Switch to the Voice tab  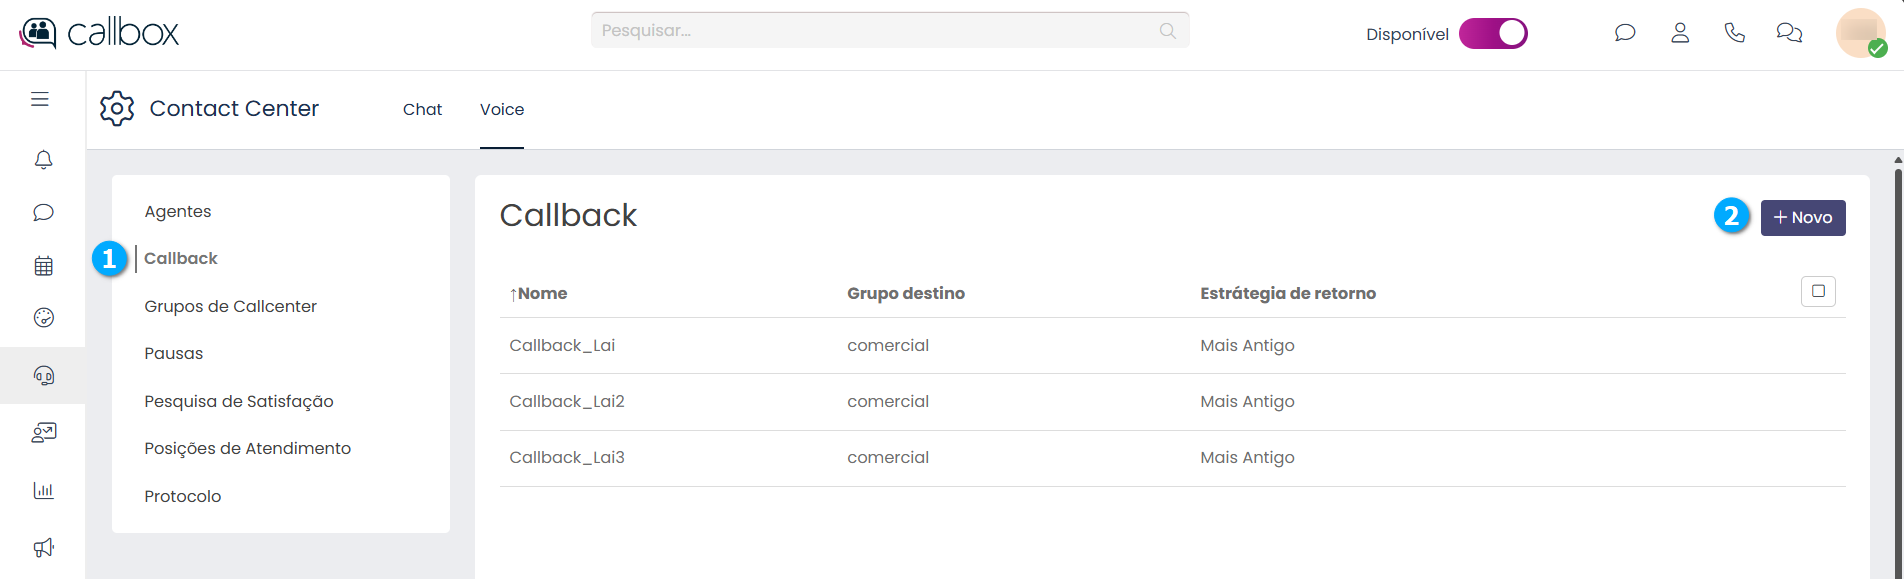point(502,110)
